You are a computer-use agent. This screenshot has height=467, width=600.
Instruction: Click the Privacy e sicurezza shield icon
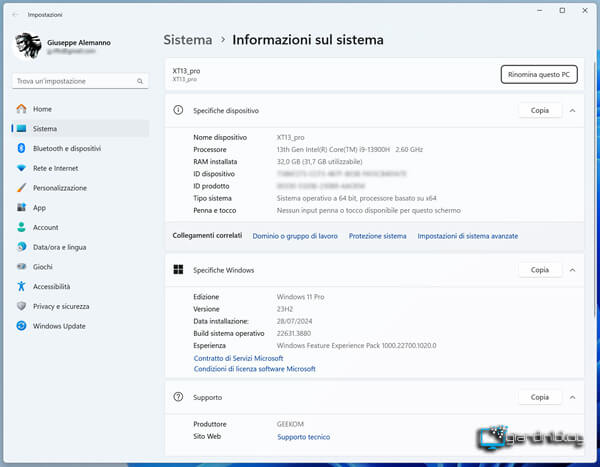click(x=21, y=306)
